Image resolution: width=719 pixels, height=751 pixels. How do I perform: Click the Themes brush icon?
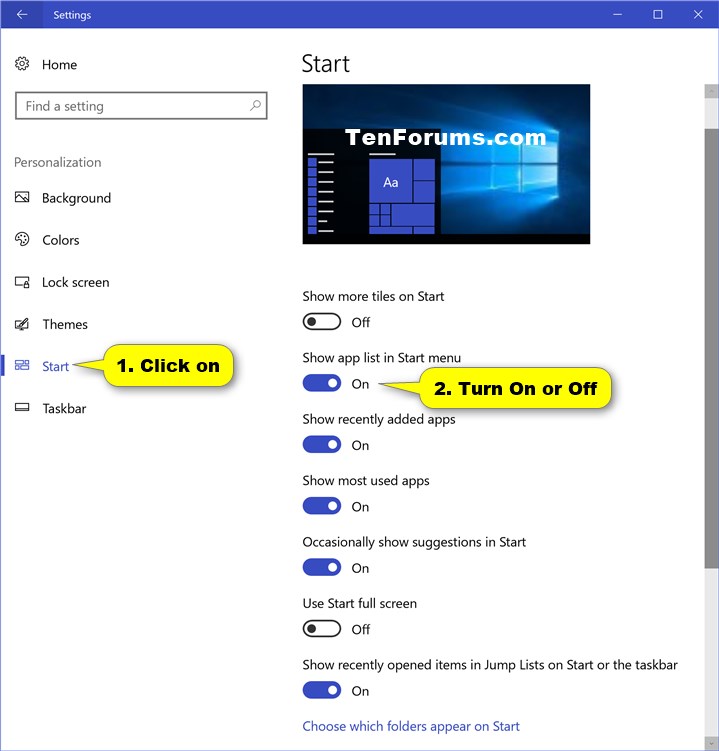pos(22,324)
